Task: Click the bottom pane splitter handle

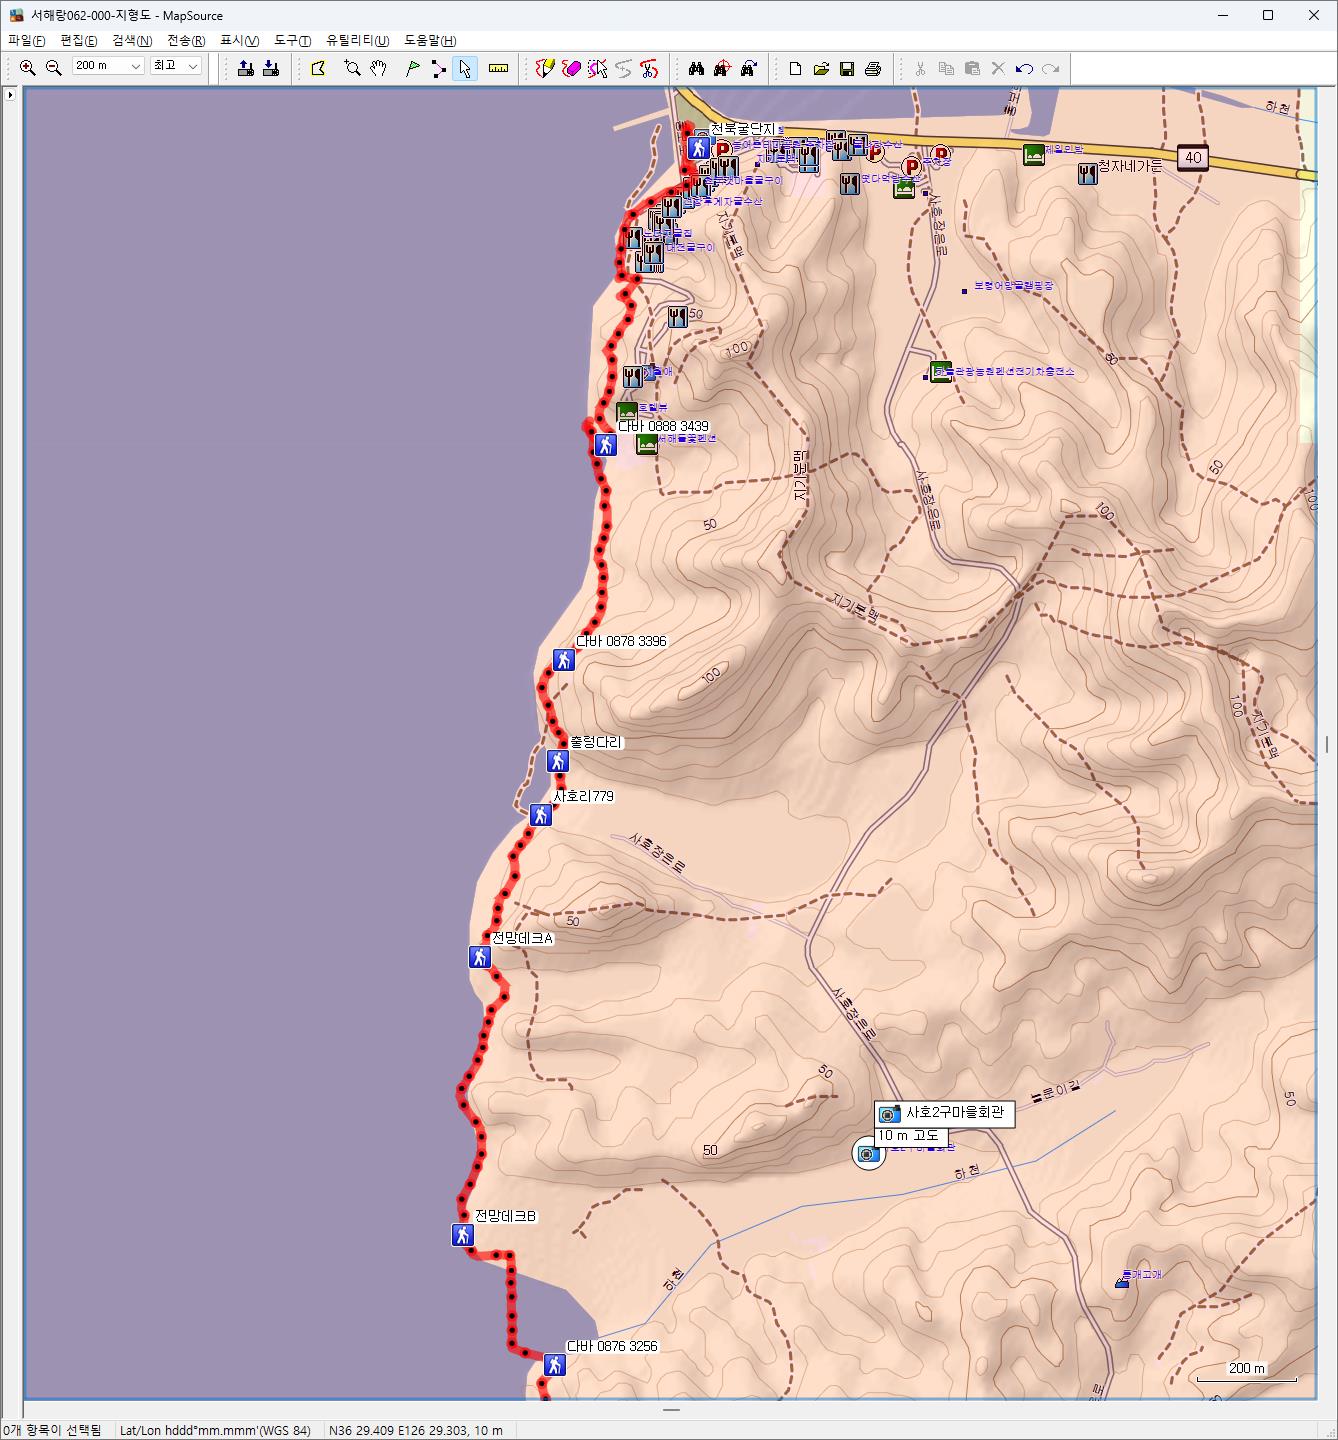Action: (671, 1410)
